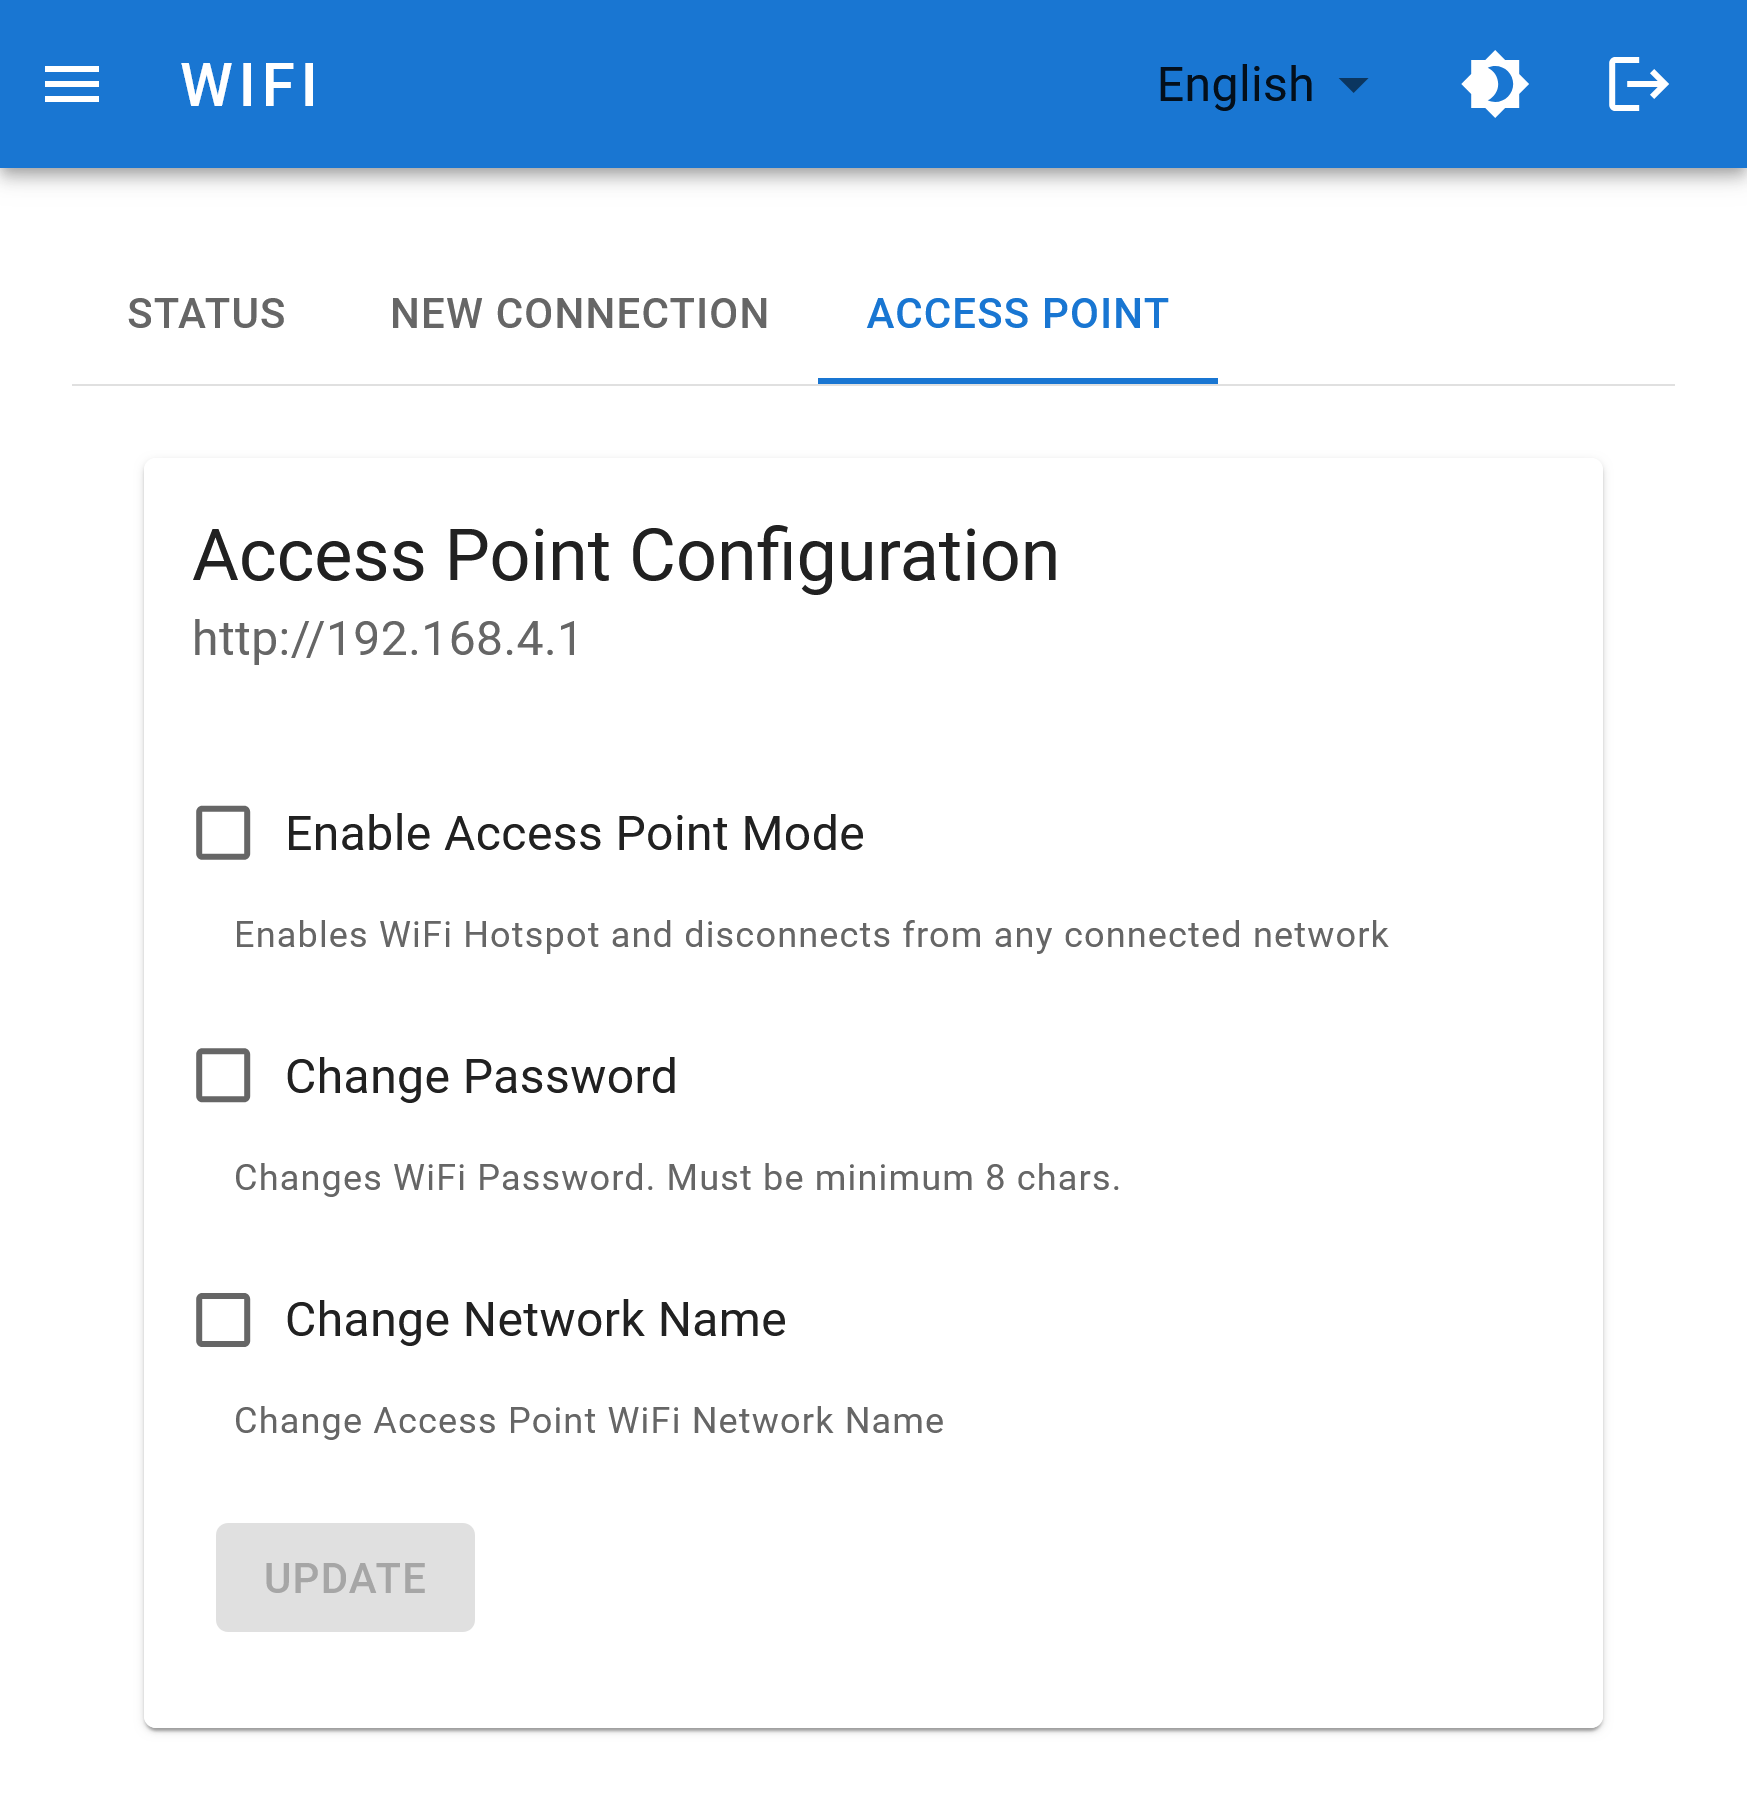The image size is (1749, 1809).
Task: Click the Access Point Configuration heading
Action: point(625,556)
